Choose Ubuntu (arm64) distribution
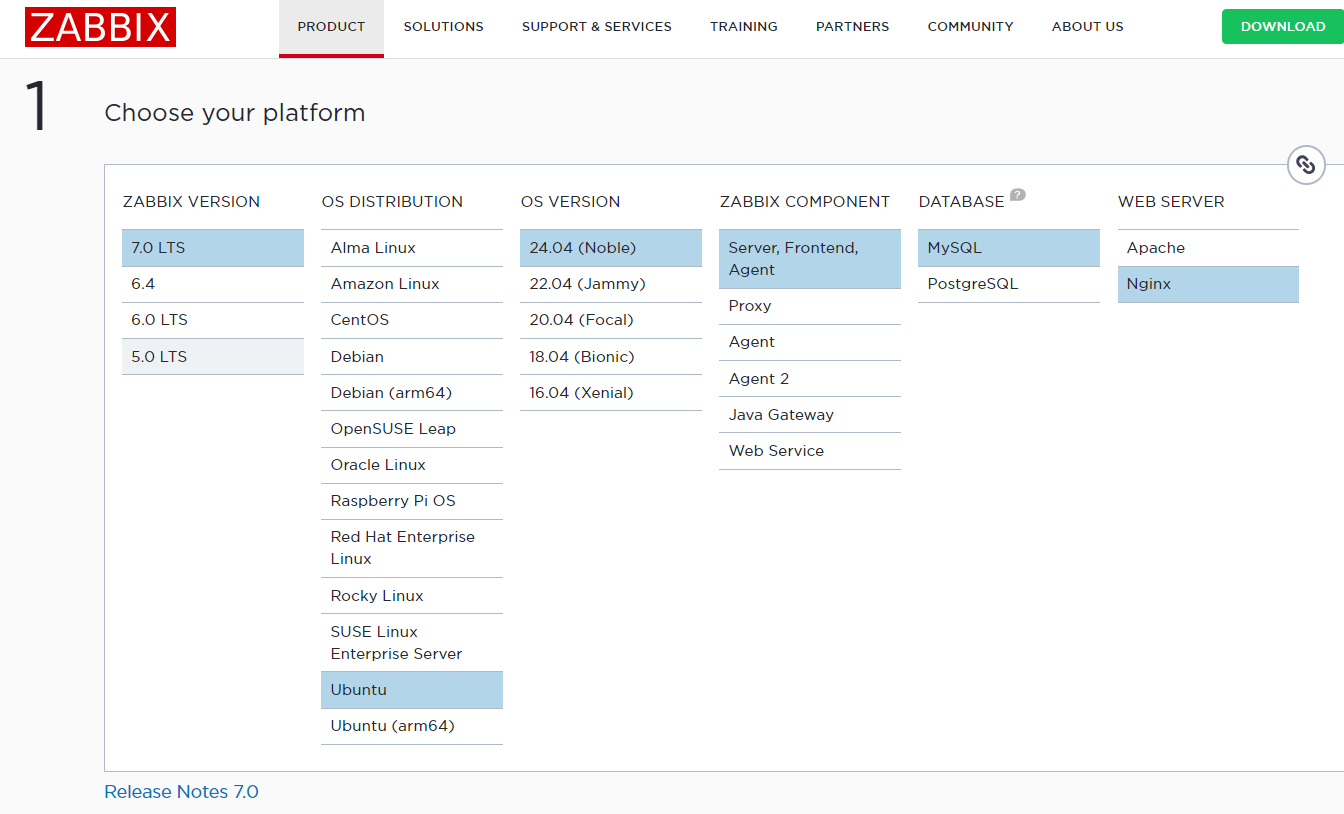Viewport: 1344px width, 814px height. (412, 726)
